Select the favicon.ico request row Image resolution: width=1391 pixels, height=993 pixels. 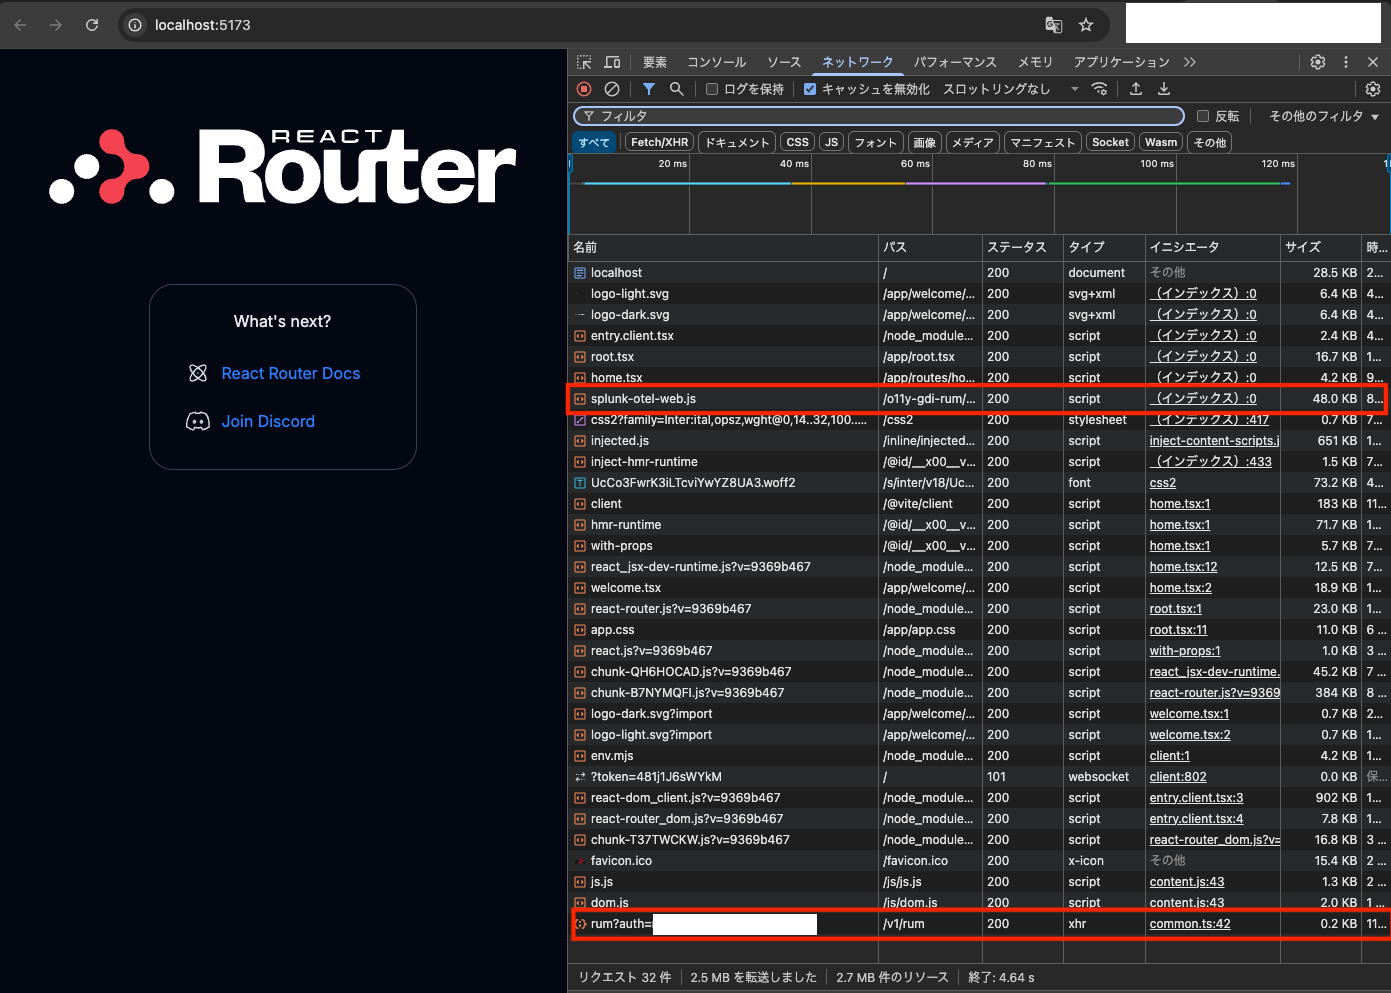coord(977,861)
